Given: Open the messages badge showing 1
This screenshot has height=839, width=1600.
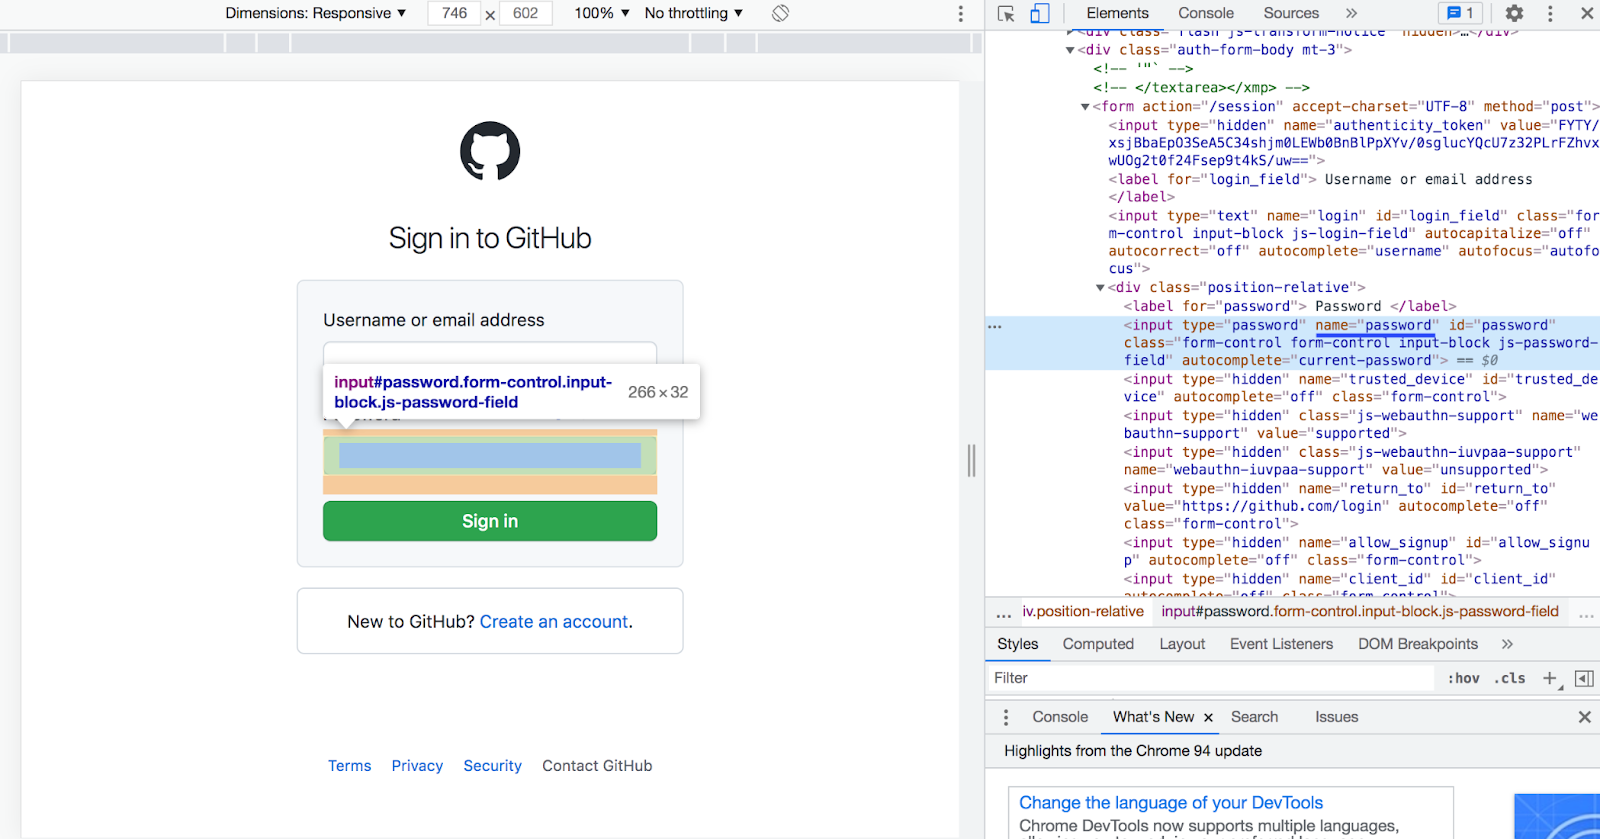Looking at the screenshot, I should pos(1460,13).
